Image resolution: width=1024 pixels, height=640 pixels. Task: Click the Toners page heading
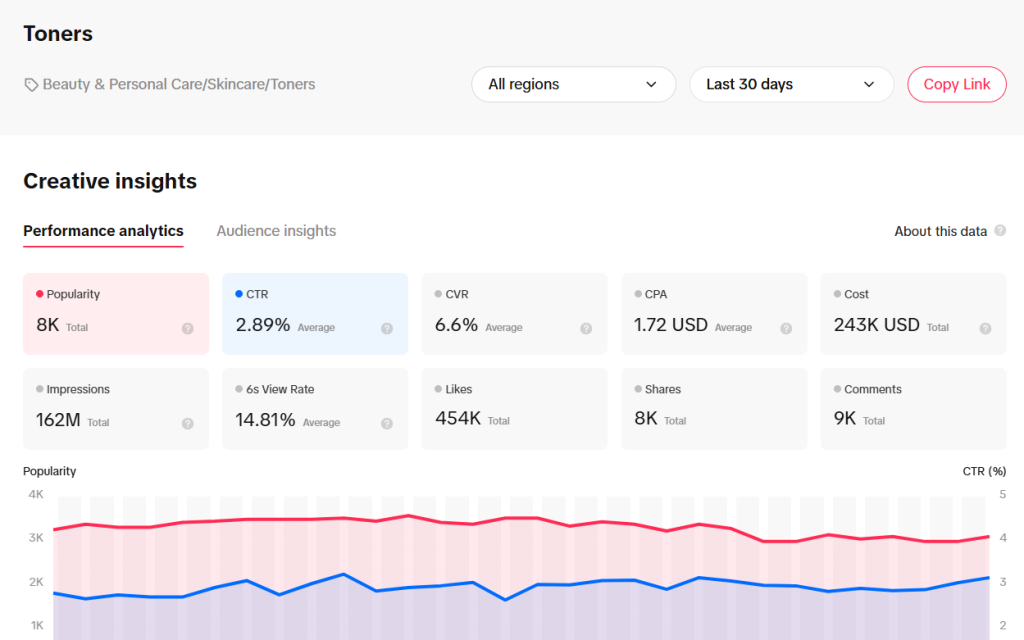tap(58, 34)
